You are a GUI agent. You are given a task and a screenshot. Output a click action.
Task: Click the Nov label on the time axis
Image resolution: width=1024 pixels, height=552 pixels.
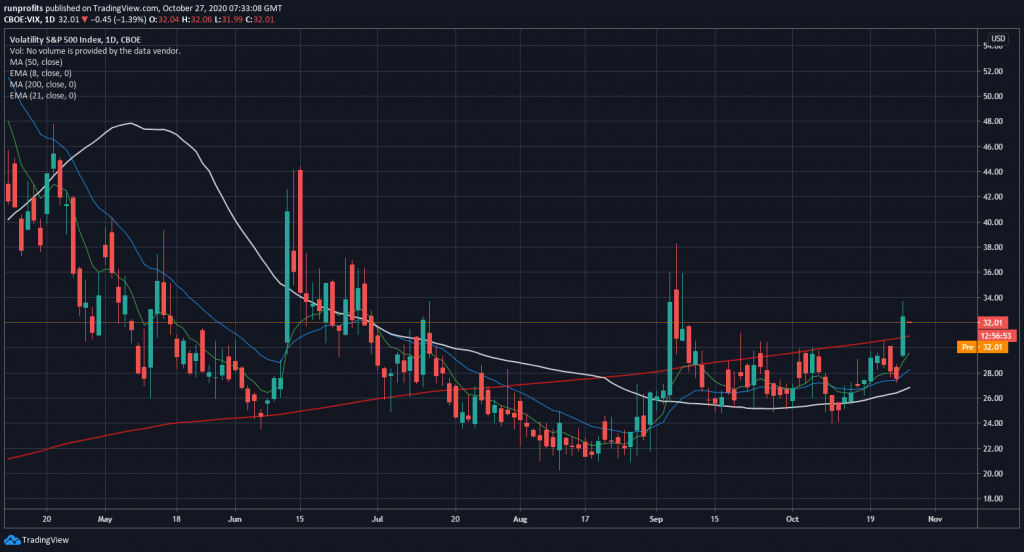[934, 520]
